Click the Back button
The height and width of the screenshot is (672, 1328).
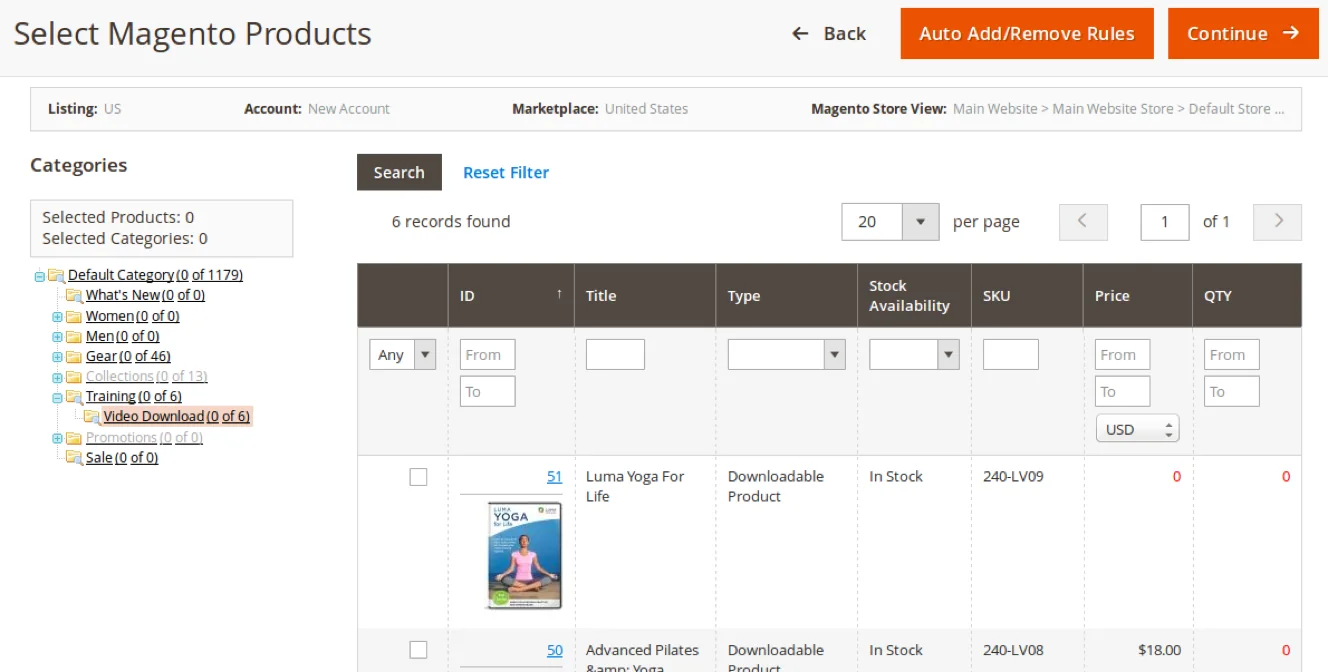click(x=829, y=33)
